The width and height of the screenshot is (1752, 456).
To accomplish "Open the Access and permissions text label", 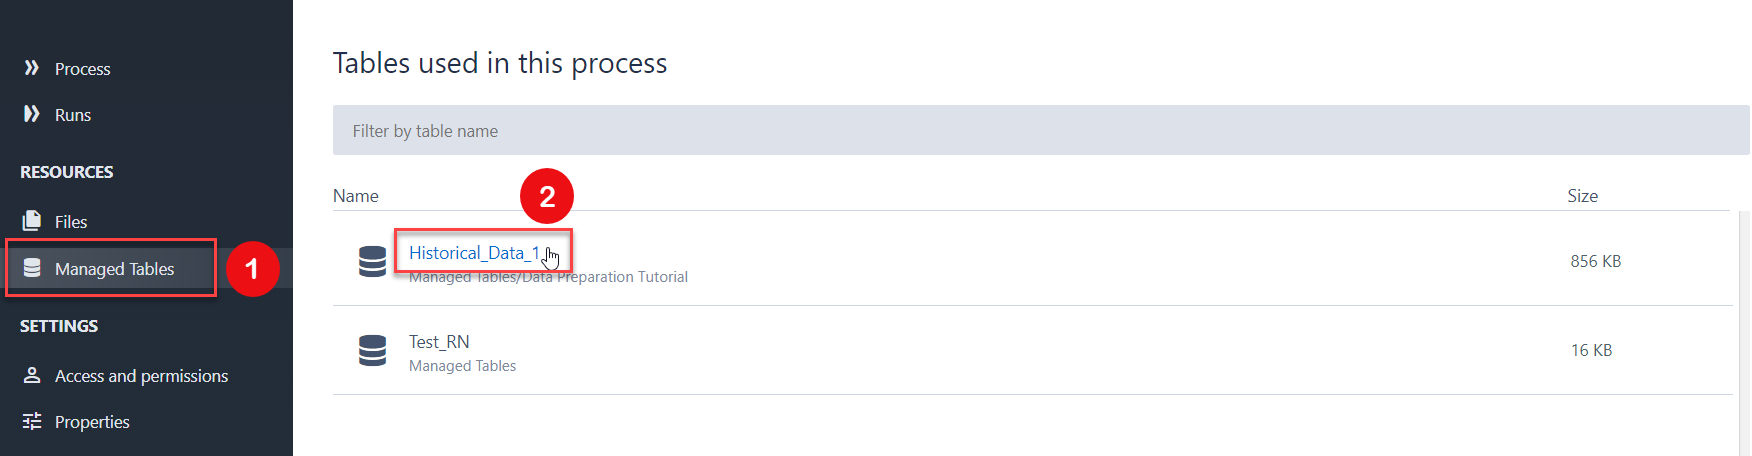I will [141, 376].
